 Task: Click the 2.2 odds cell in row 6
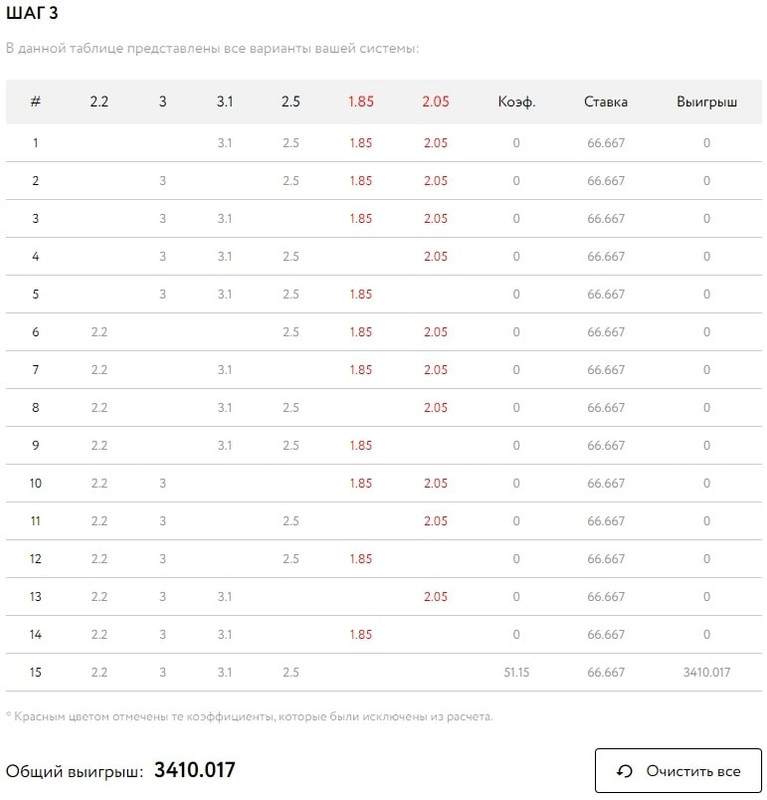(x=99, y=332)
